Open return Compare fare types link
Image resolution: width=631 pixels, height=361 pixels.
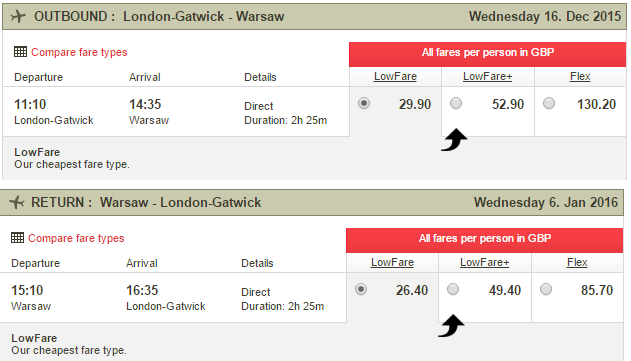tap(76, 238)
